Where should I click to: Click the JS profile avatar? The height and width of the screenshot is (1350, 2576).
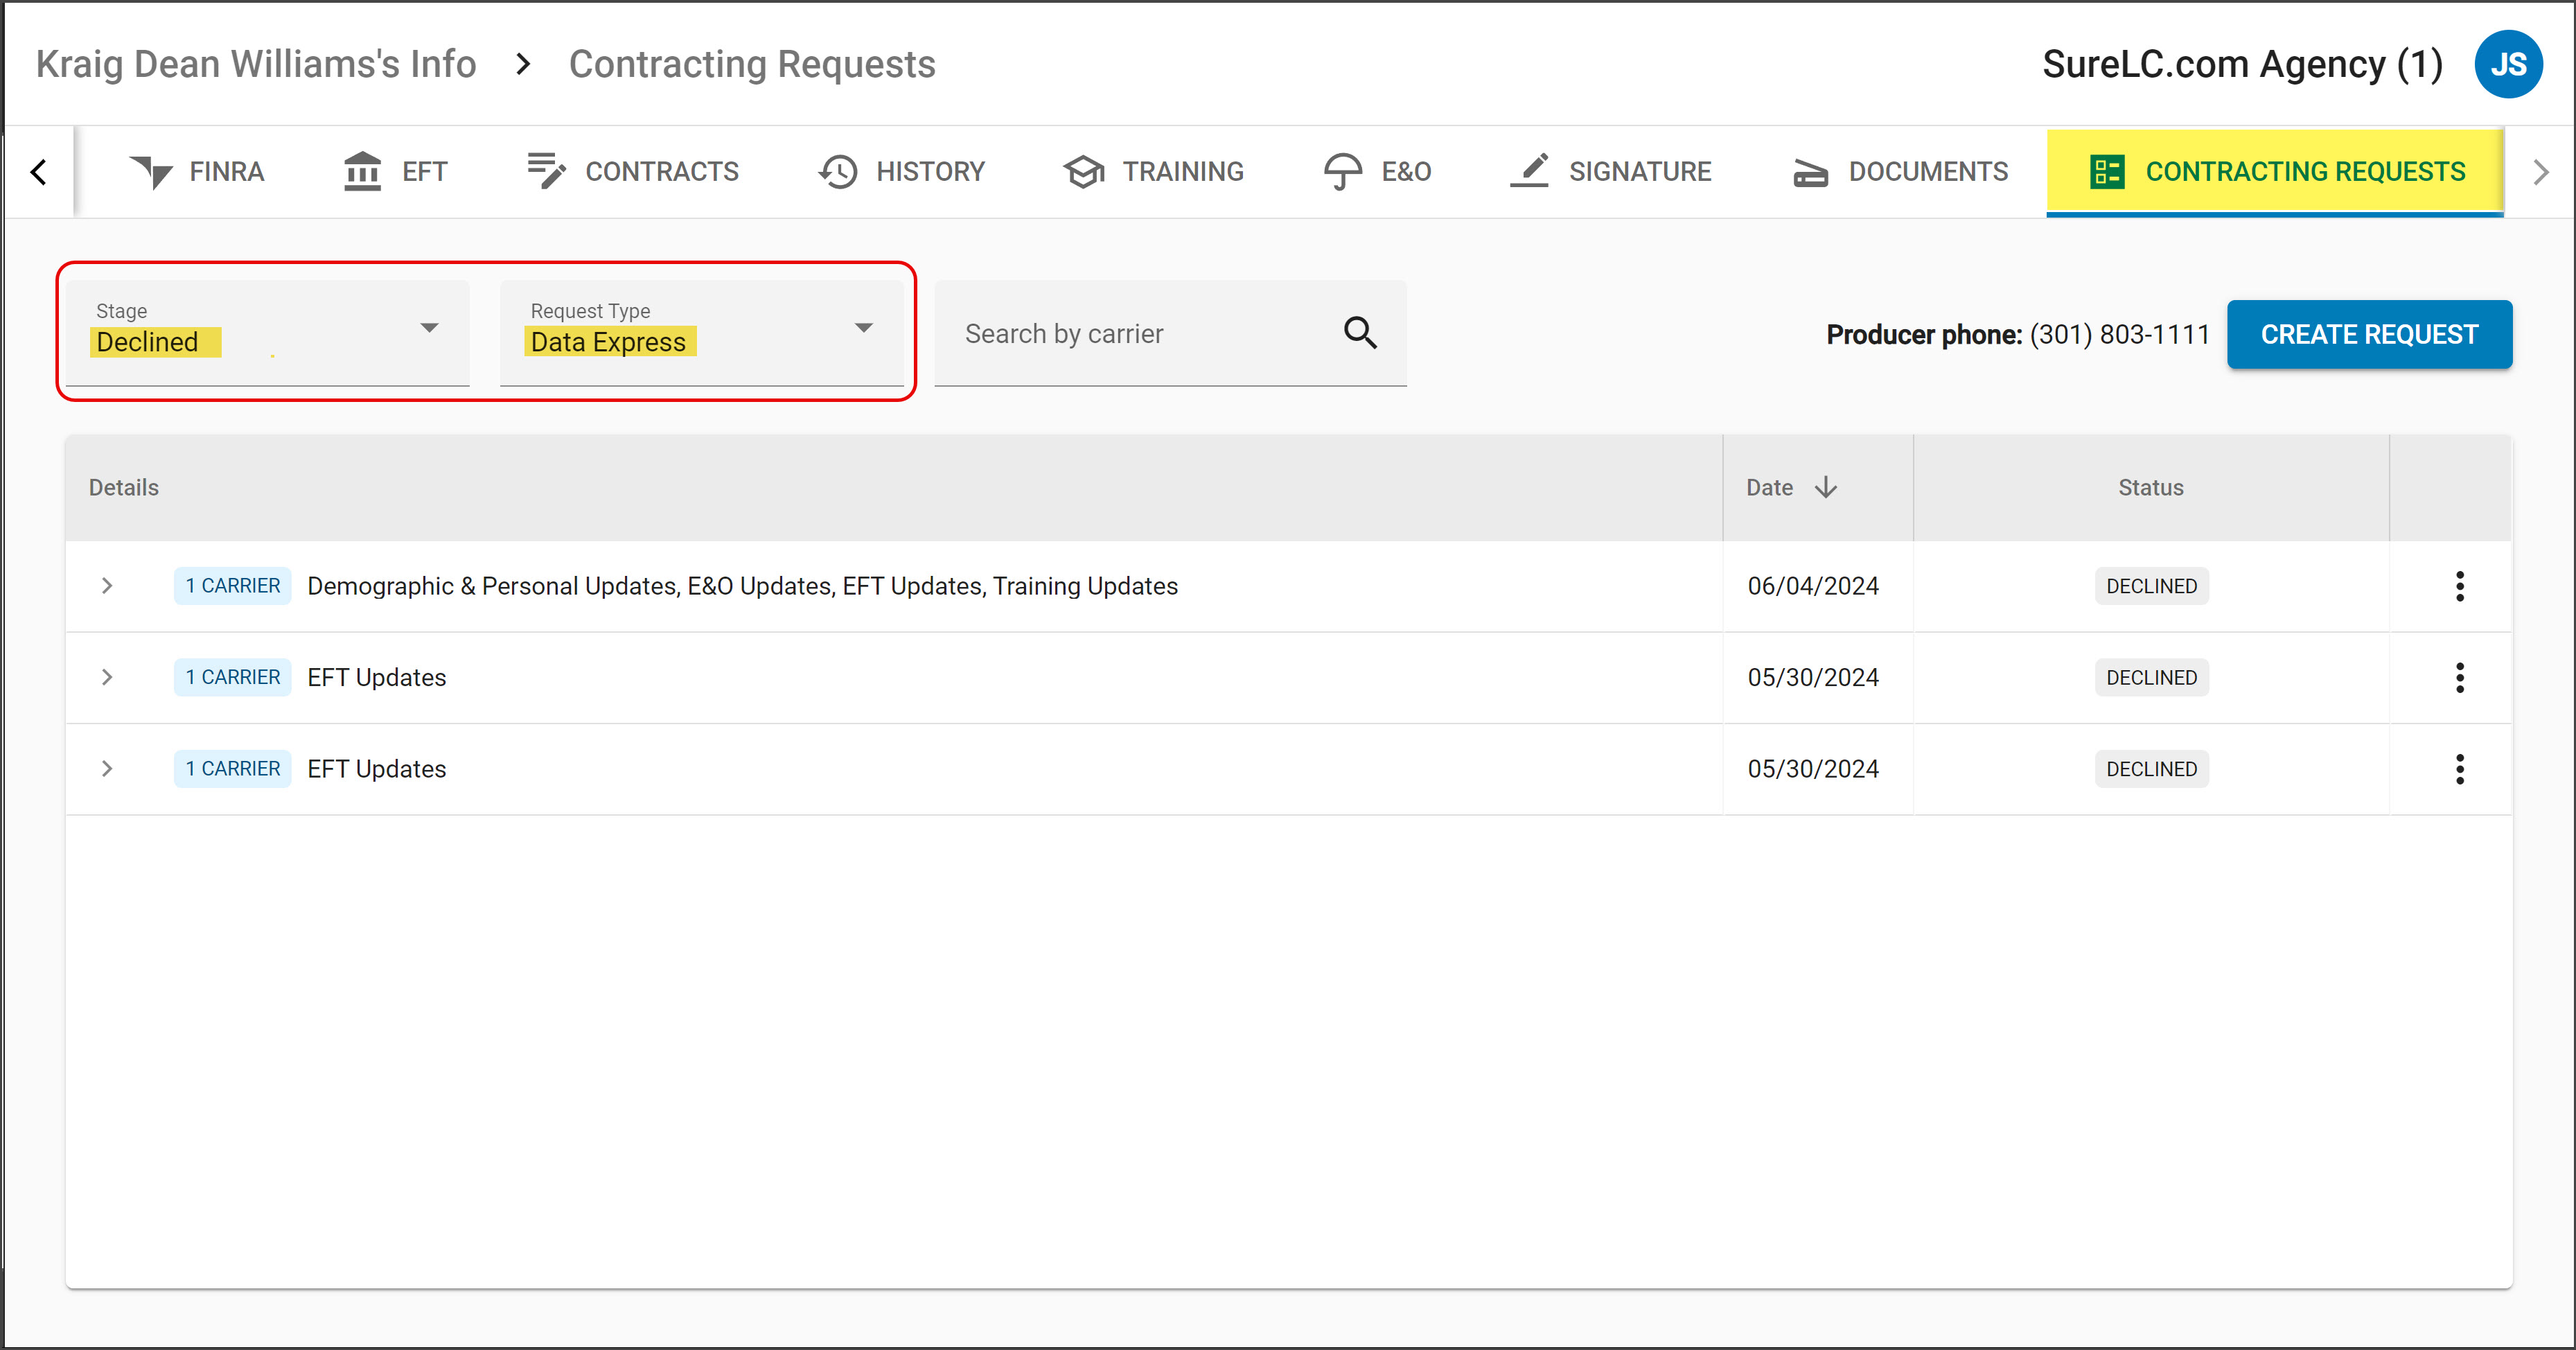[x=2509, y=63]
